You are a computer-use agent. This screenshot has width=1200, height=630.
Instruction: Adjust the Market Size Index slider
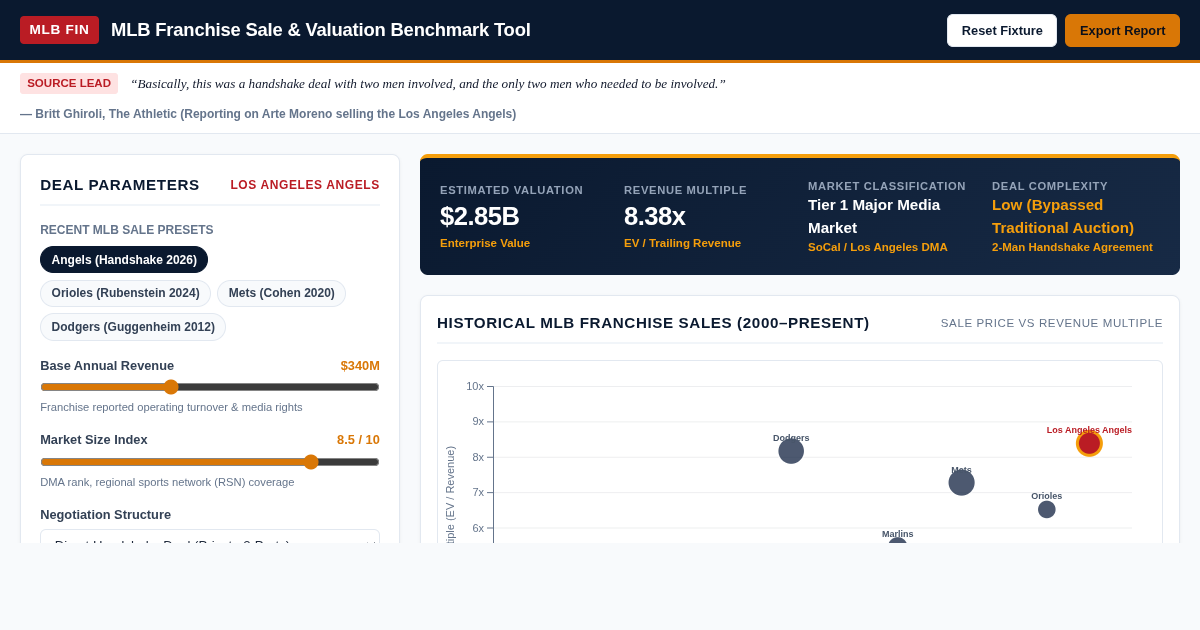[x=210, y=462]
